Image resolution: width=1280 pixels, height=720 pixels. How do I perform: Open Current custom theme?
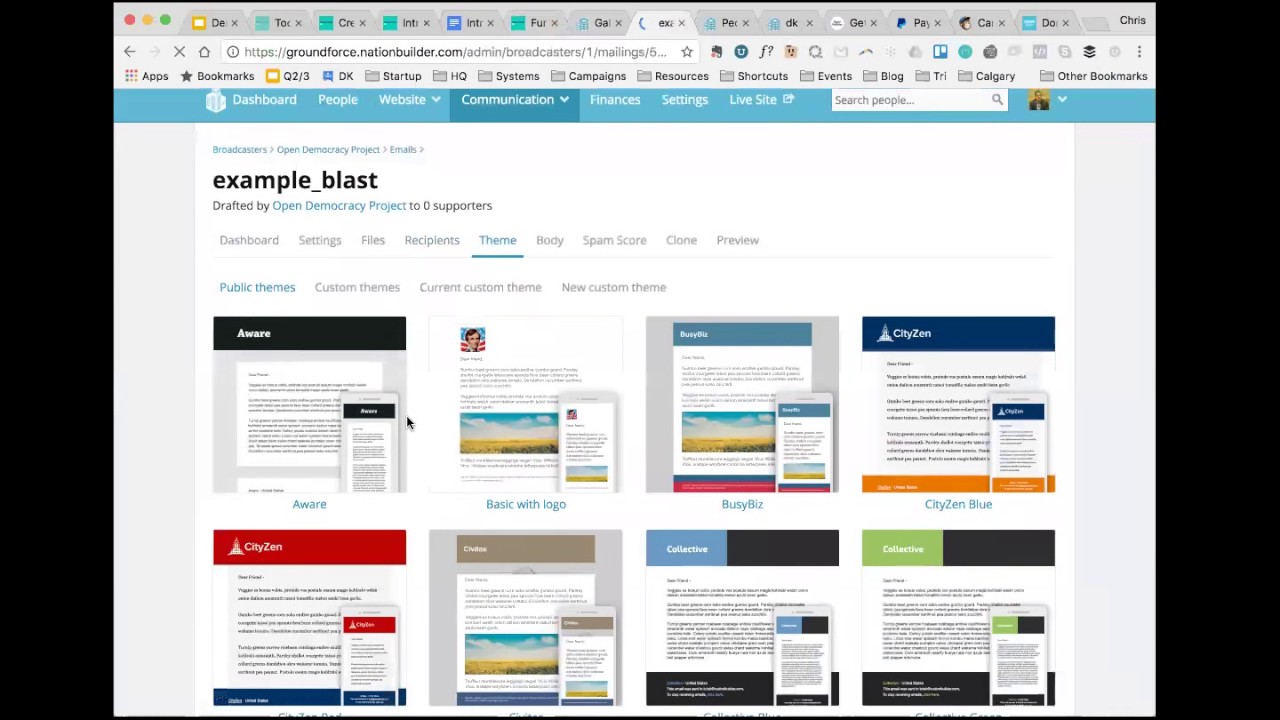click(x=480, y=287)
